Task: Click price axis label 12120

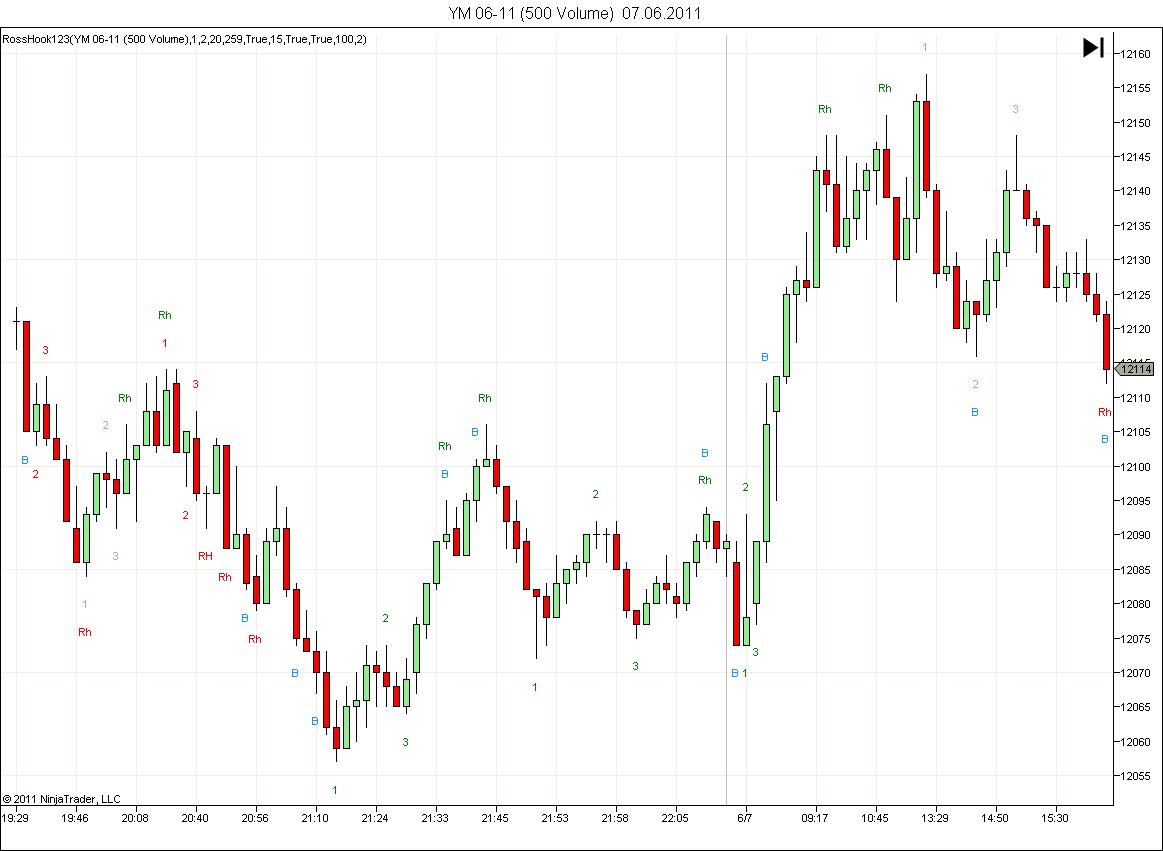Action: [1136, 329]
